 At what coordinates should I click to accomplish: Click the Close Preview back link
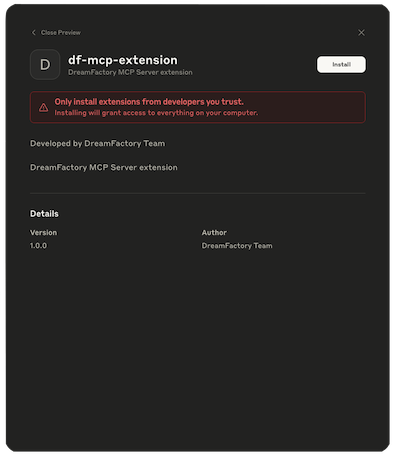(56, 32)
